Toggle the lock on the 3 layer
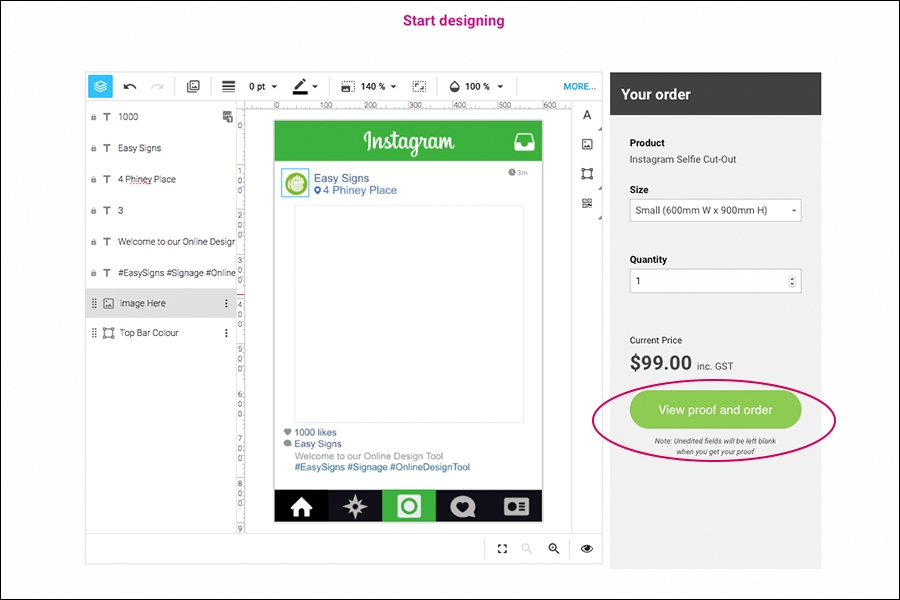This screenshot has height=600, width=900. tap(94, 211)
